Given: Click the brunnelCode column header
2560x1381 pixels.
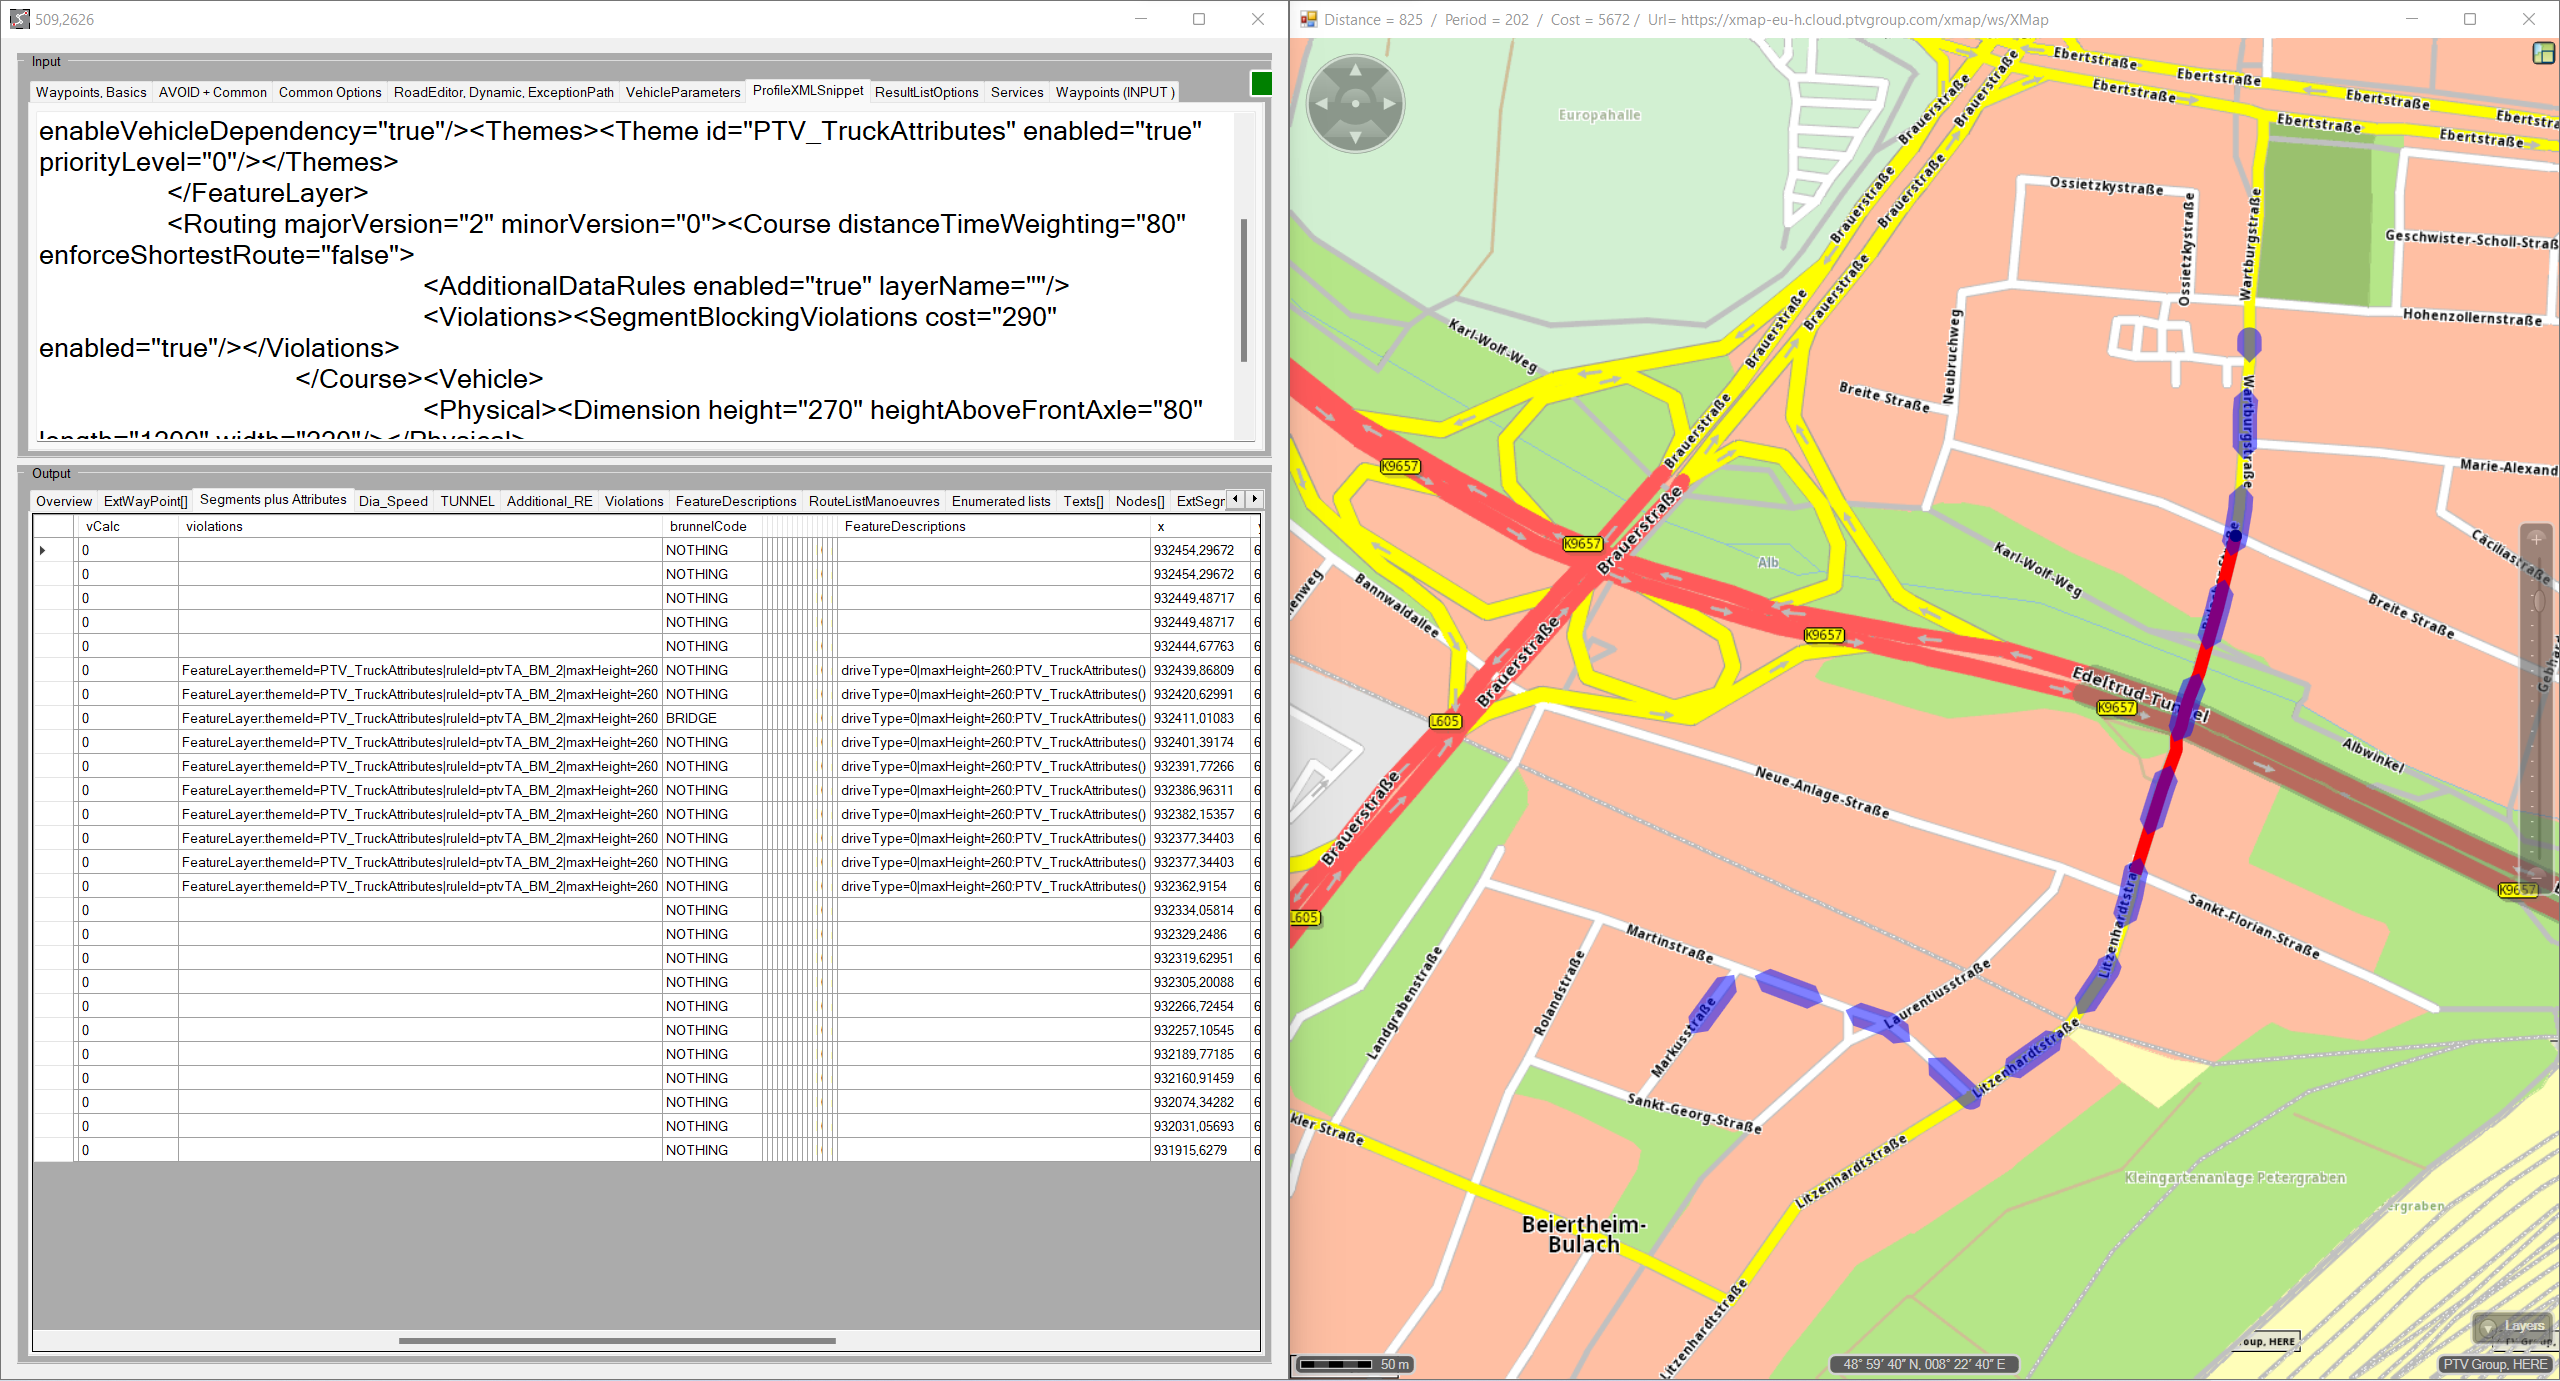Looking at the screenshot, I should click(708, 526).
